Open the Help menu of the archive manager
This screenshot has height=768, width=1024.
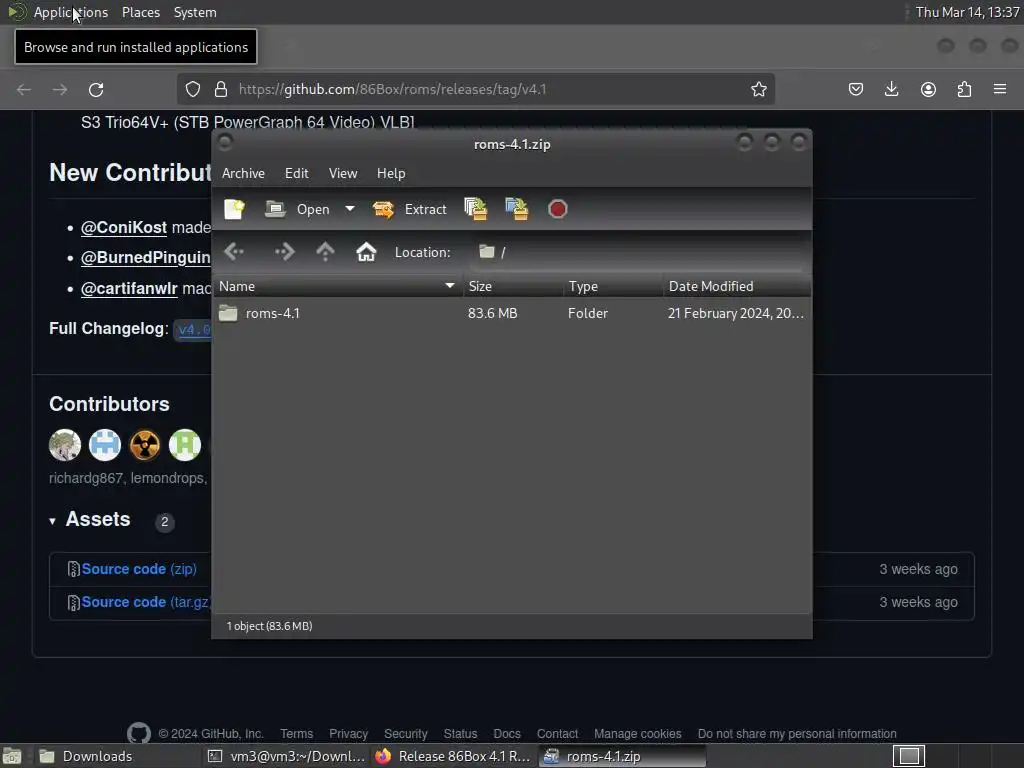pos(391,173)
